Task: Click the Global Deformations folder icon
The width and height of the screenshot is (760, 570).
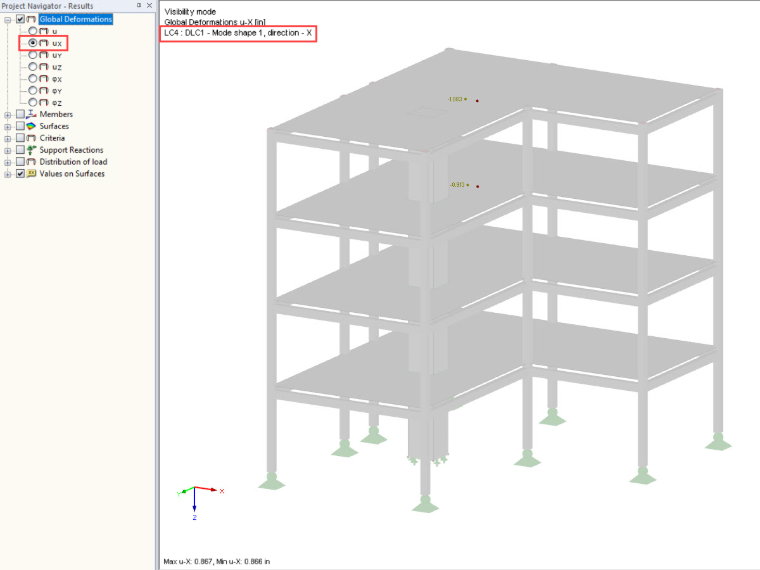Action: click(31, 19)
